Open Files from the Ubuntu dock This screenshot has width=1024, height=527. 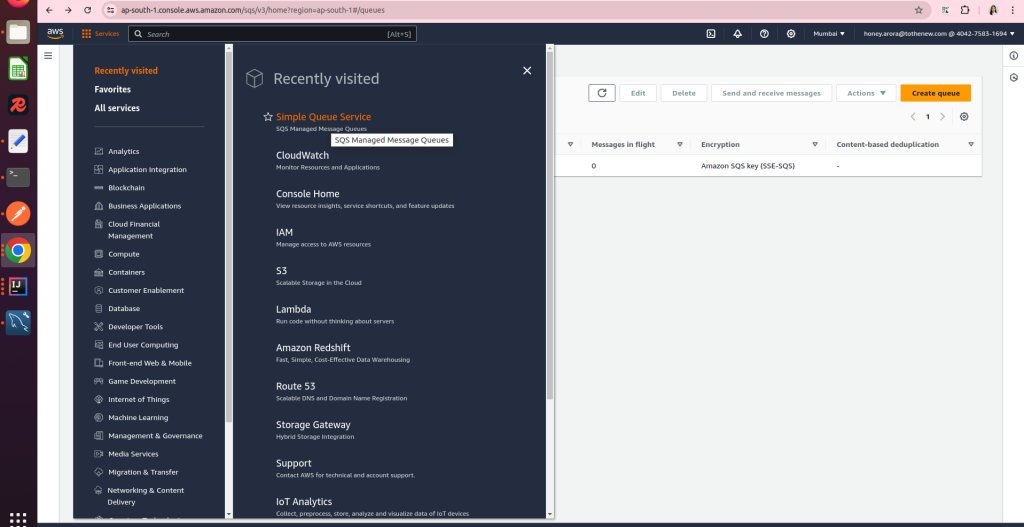tap(18, 32)
